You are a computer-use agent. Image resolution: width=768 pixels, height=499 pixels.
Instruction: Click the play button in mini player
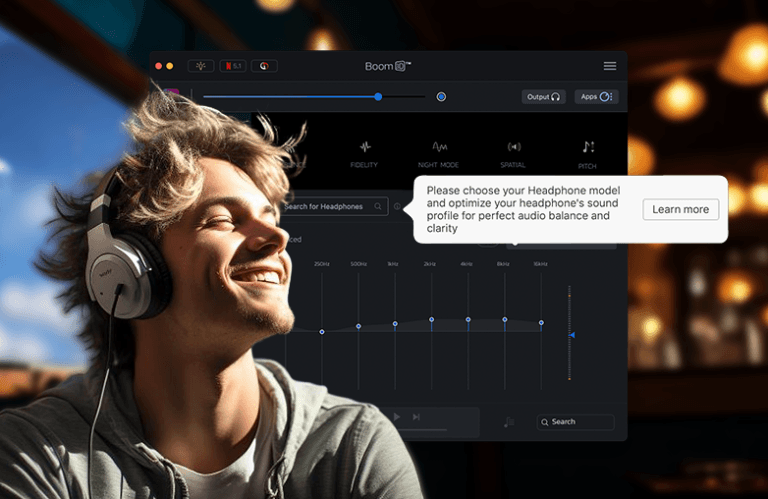click(x=397, y=417)
